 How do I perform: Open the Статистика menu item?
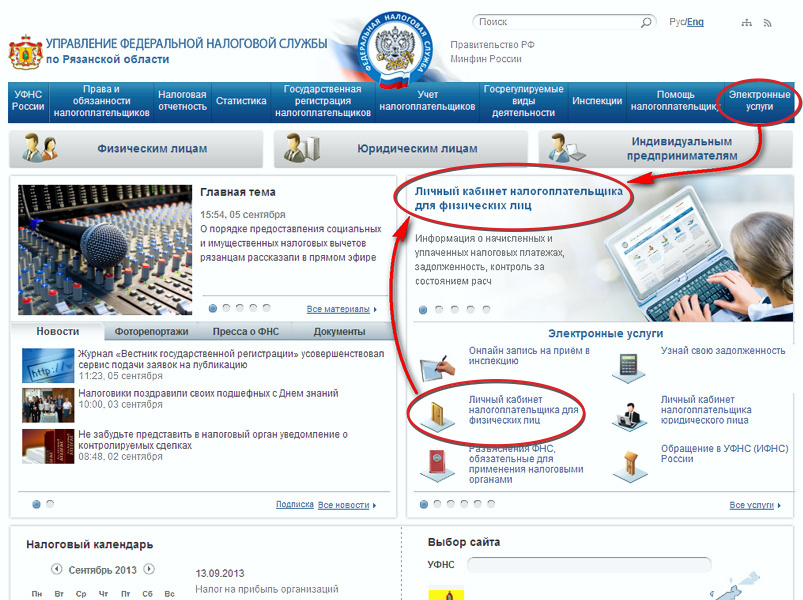241,101
